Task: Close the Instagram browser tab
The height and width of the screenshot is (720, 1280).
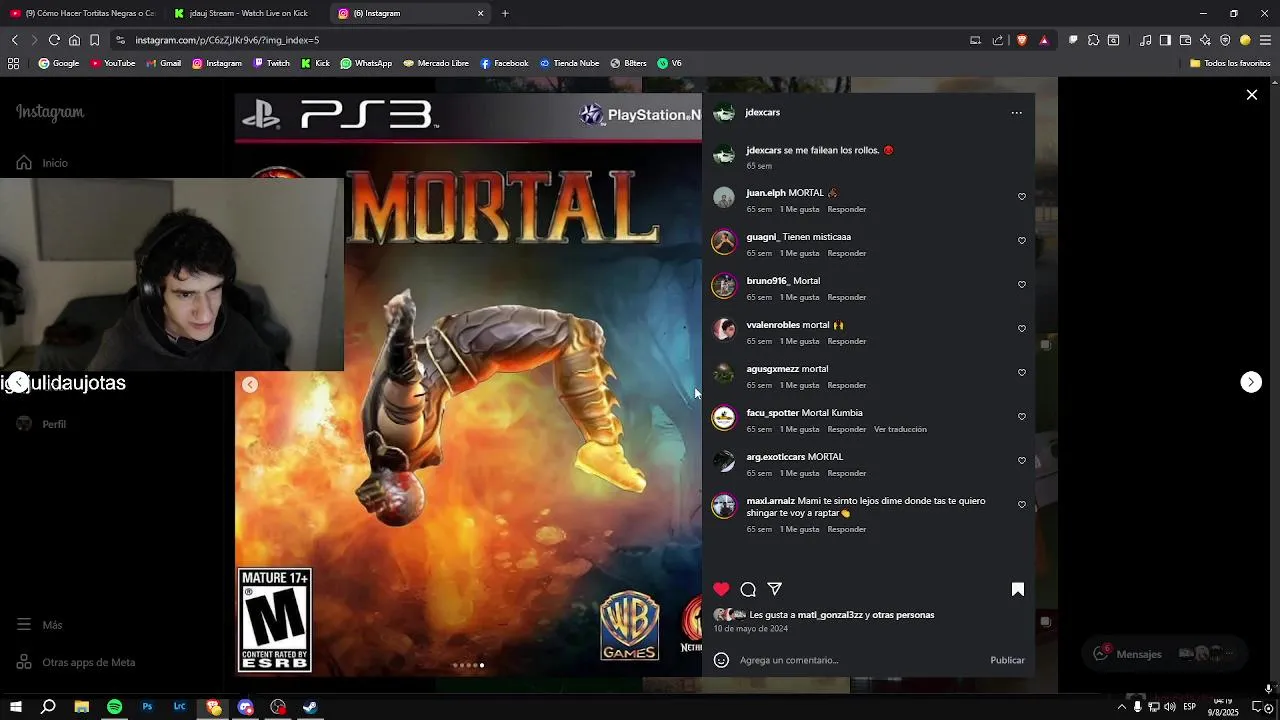Action: pos(480,13)
